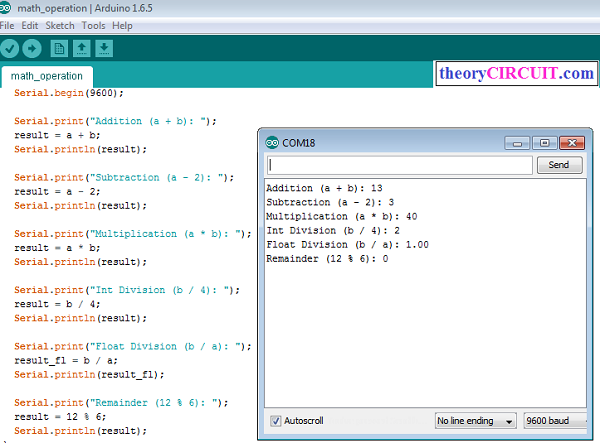Click code line 'result = a + b;'
The height and width of the screenshot is (443, 600).
(57, 135)
